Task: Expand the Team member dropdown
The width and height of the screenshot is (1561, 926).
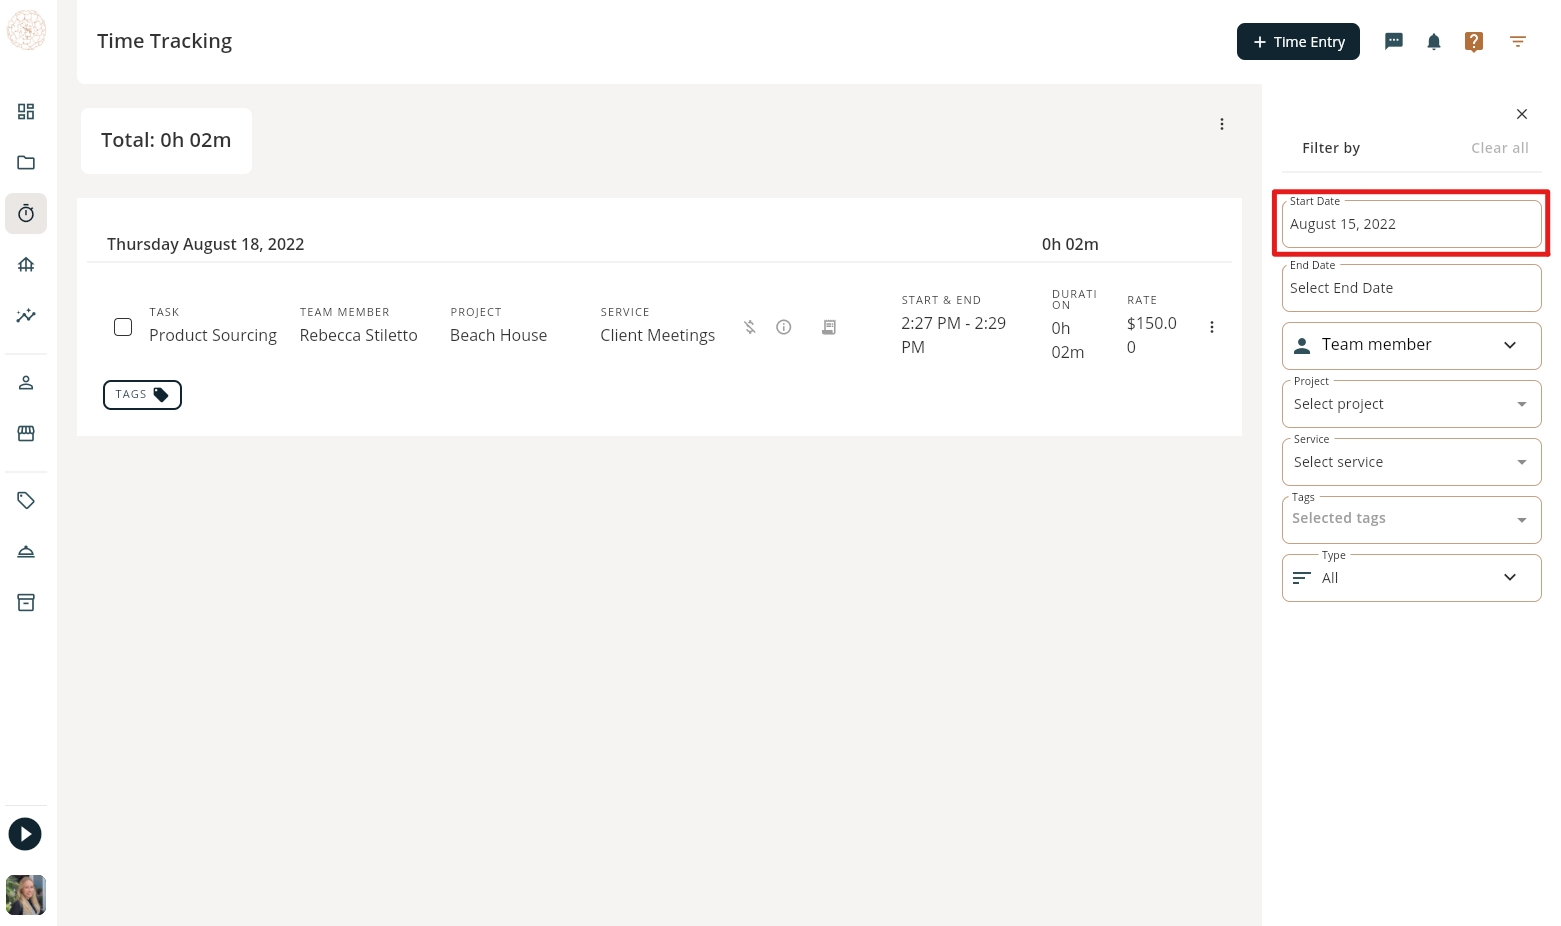Action: [x=1411, y=345]
